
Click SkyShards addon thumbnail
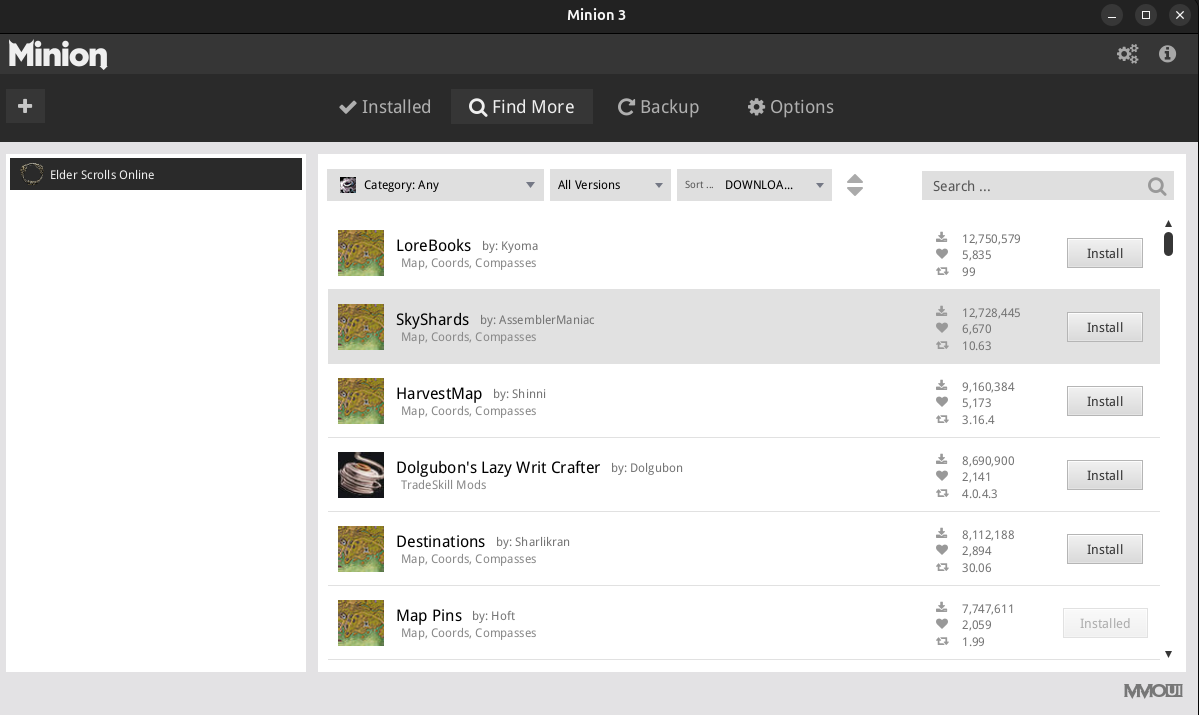361,327
